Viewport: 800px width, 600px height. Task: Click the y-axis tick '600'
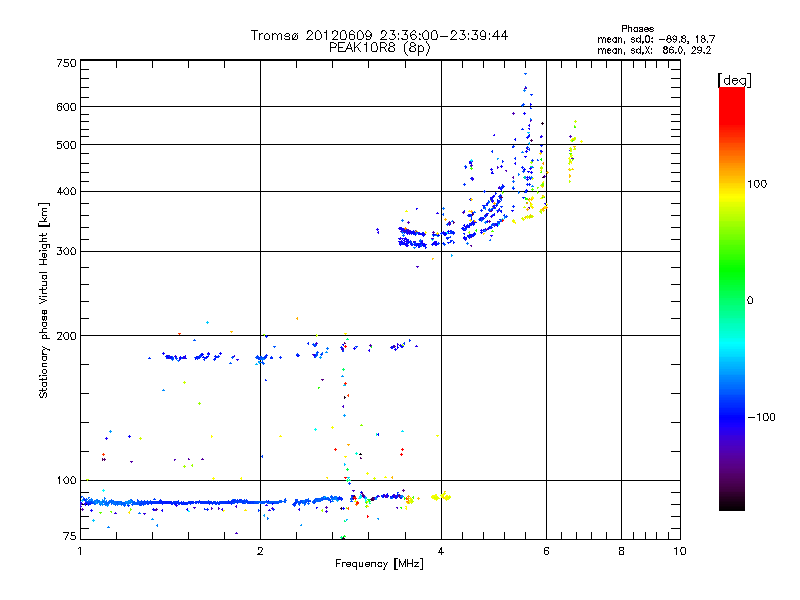[x=66, y=107]
